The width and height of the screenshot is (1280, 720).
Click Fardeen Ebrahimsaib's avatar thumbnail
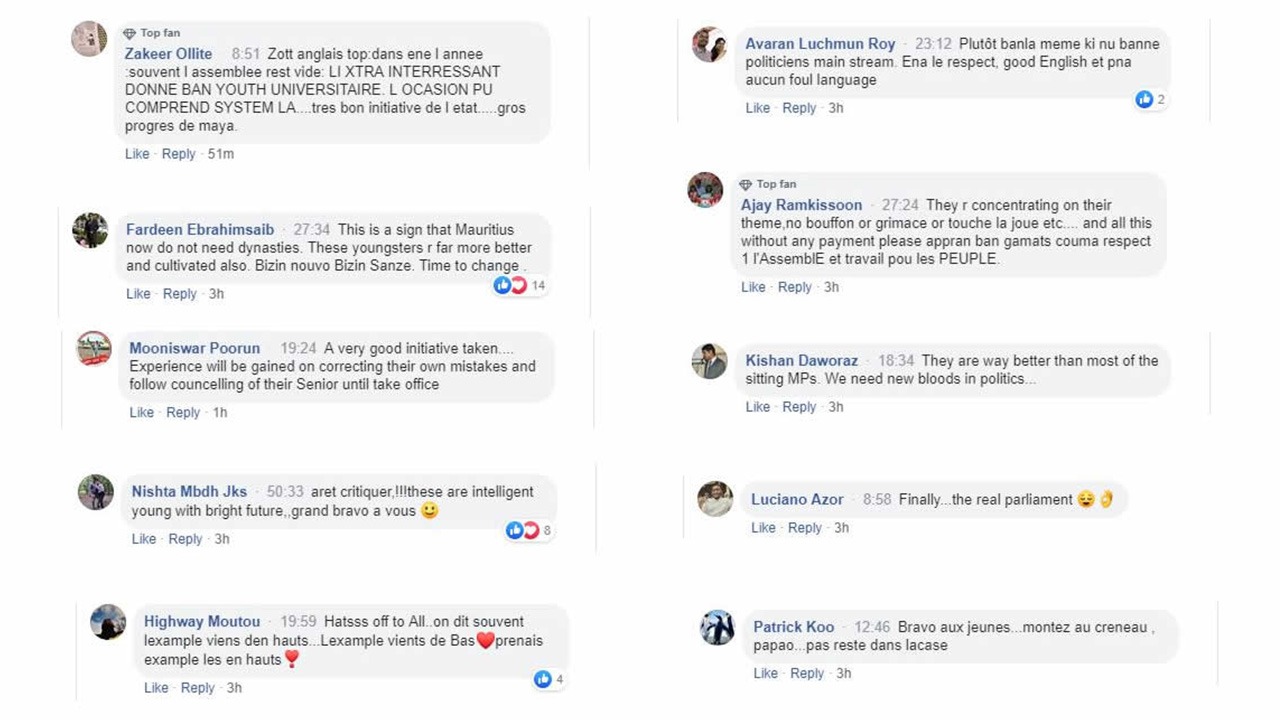pos(90,230)
